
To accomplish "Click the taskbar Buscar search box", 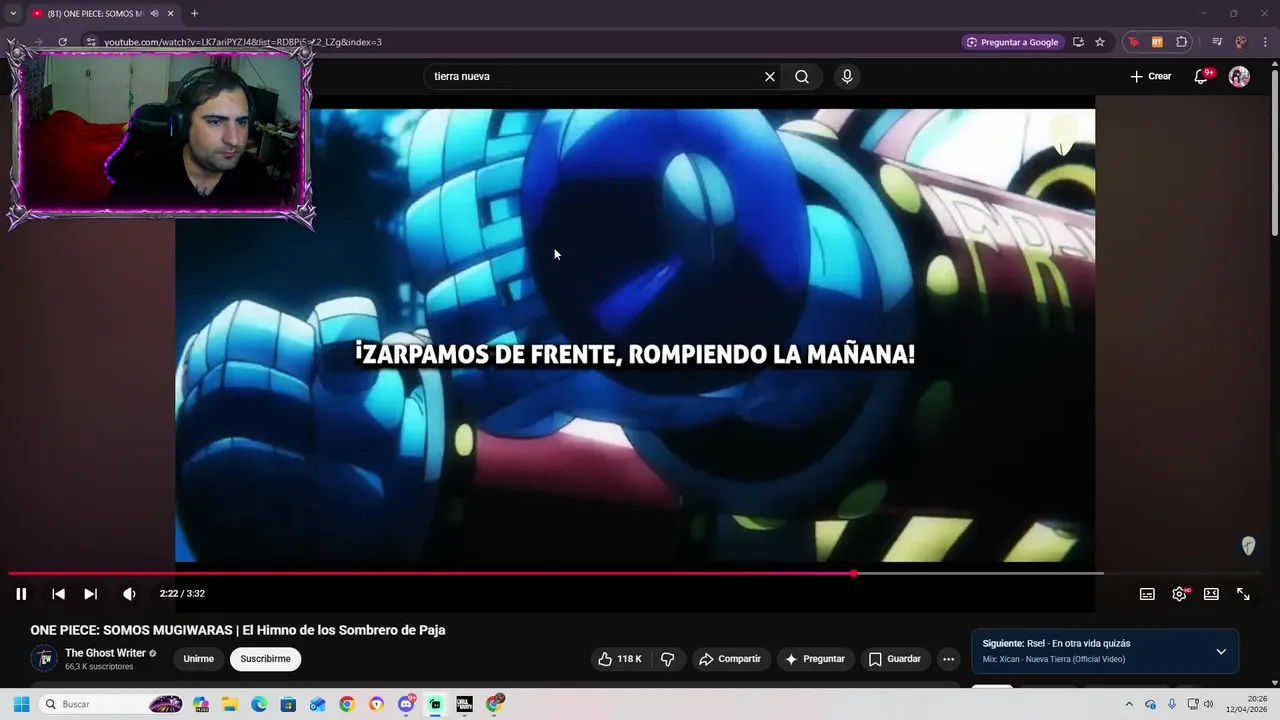I will tap(110, 704).
